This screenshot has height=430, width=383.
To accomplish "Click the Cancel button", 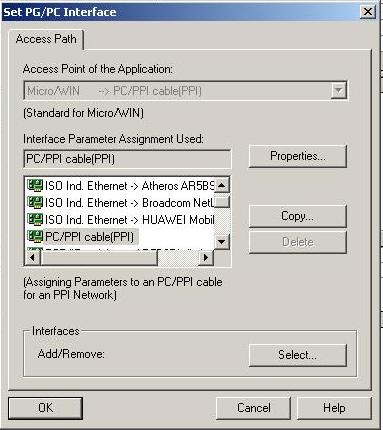I will pyautogui.click(x=254, y=408).
